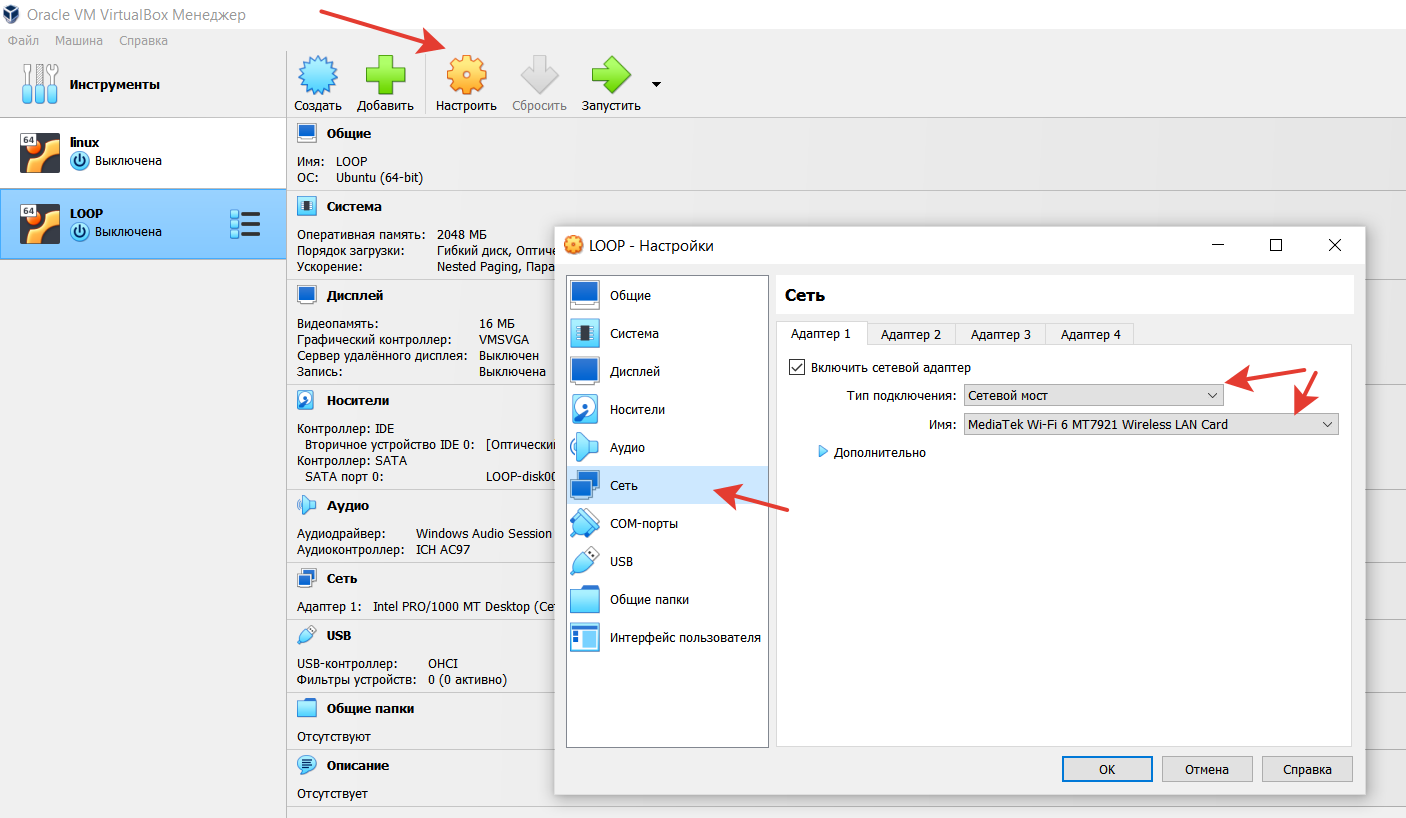
Task: Switch to Адаптер 3 tab
Action: [1000, 334]
